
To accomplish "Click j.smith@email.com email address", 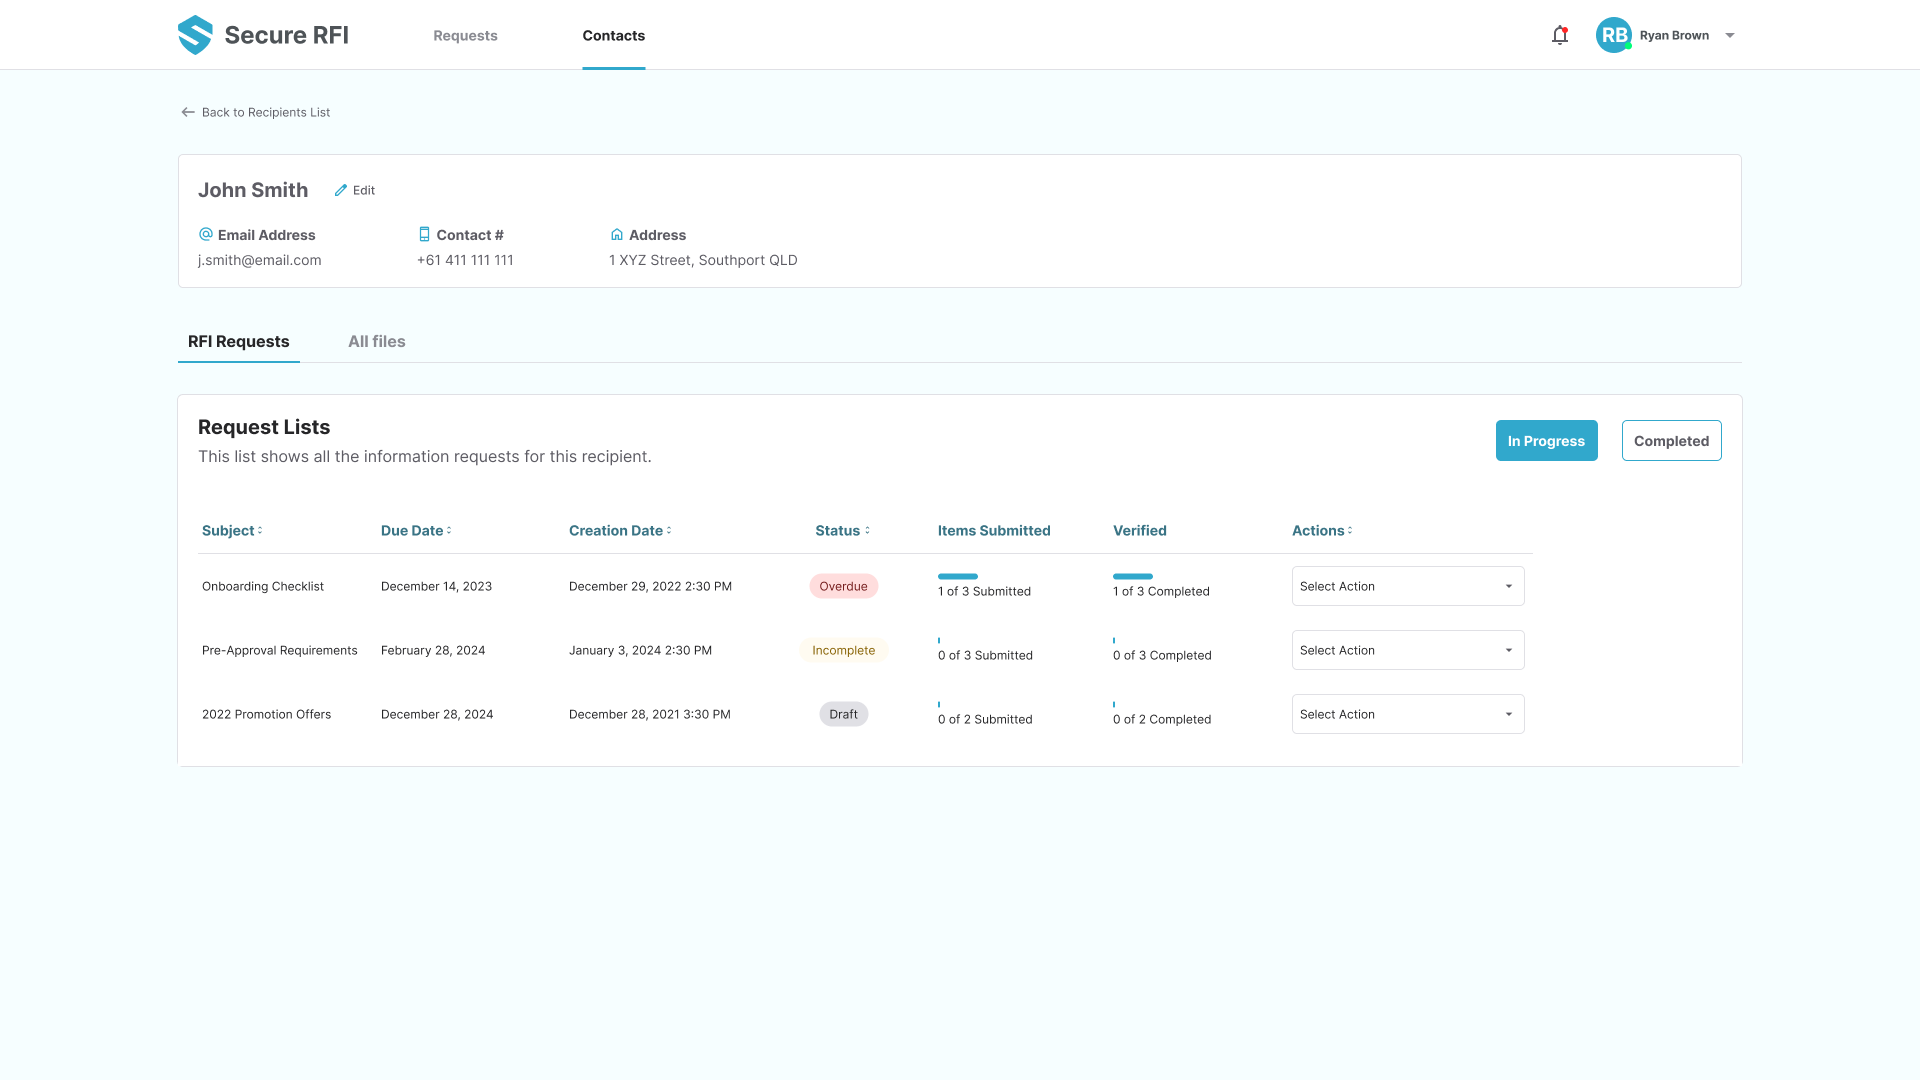I will tap(259, 260).
